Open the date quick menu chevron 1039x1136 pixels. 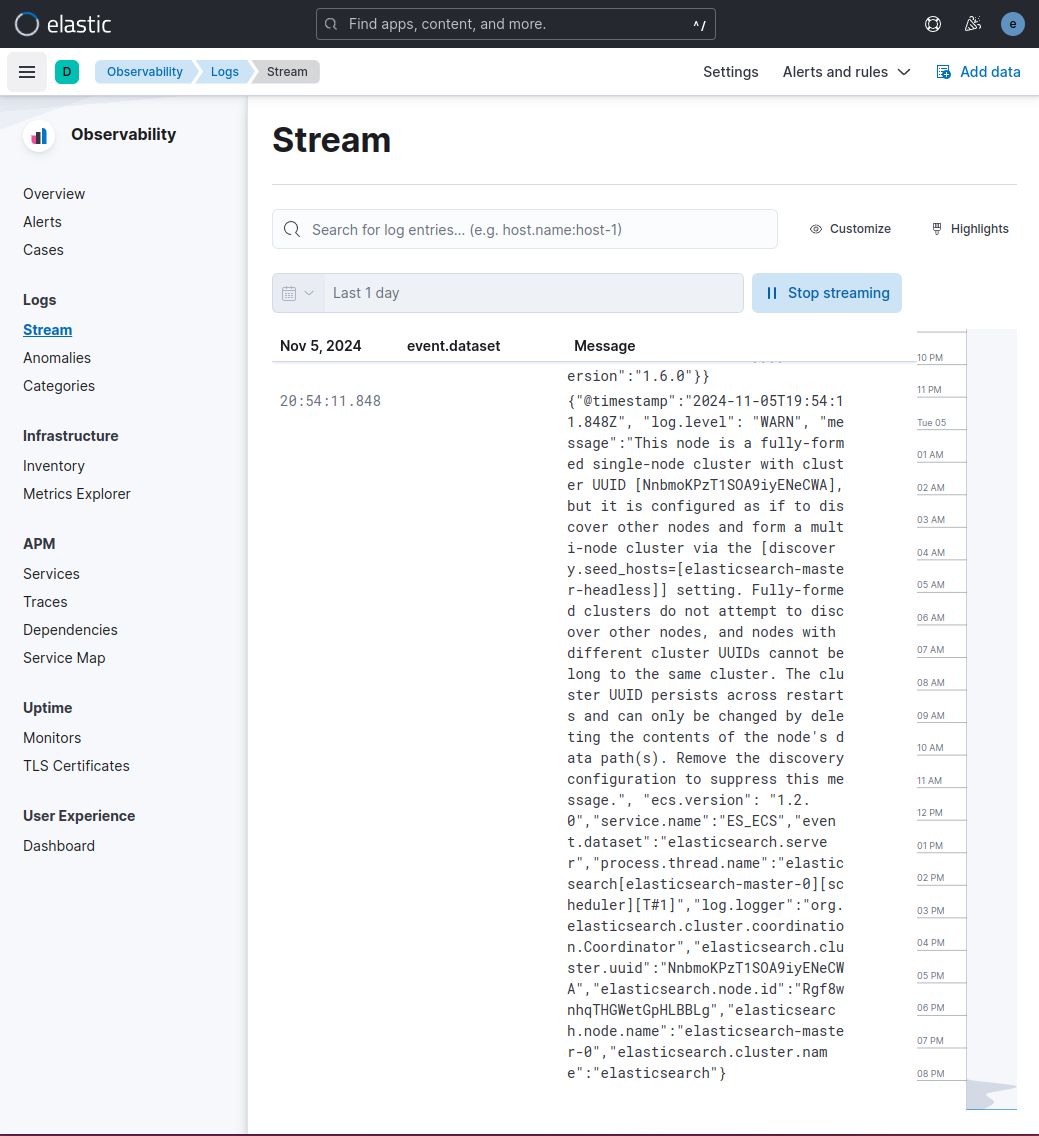(x=309, y=293)
